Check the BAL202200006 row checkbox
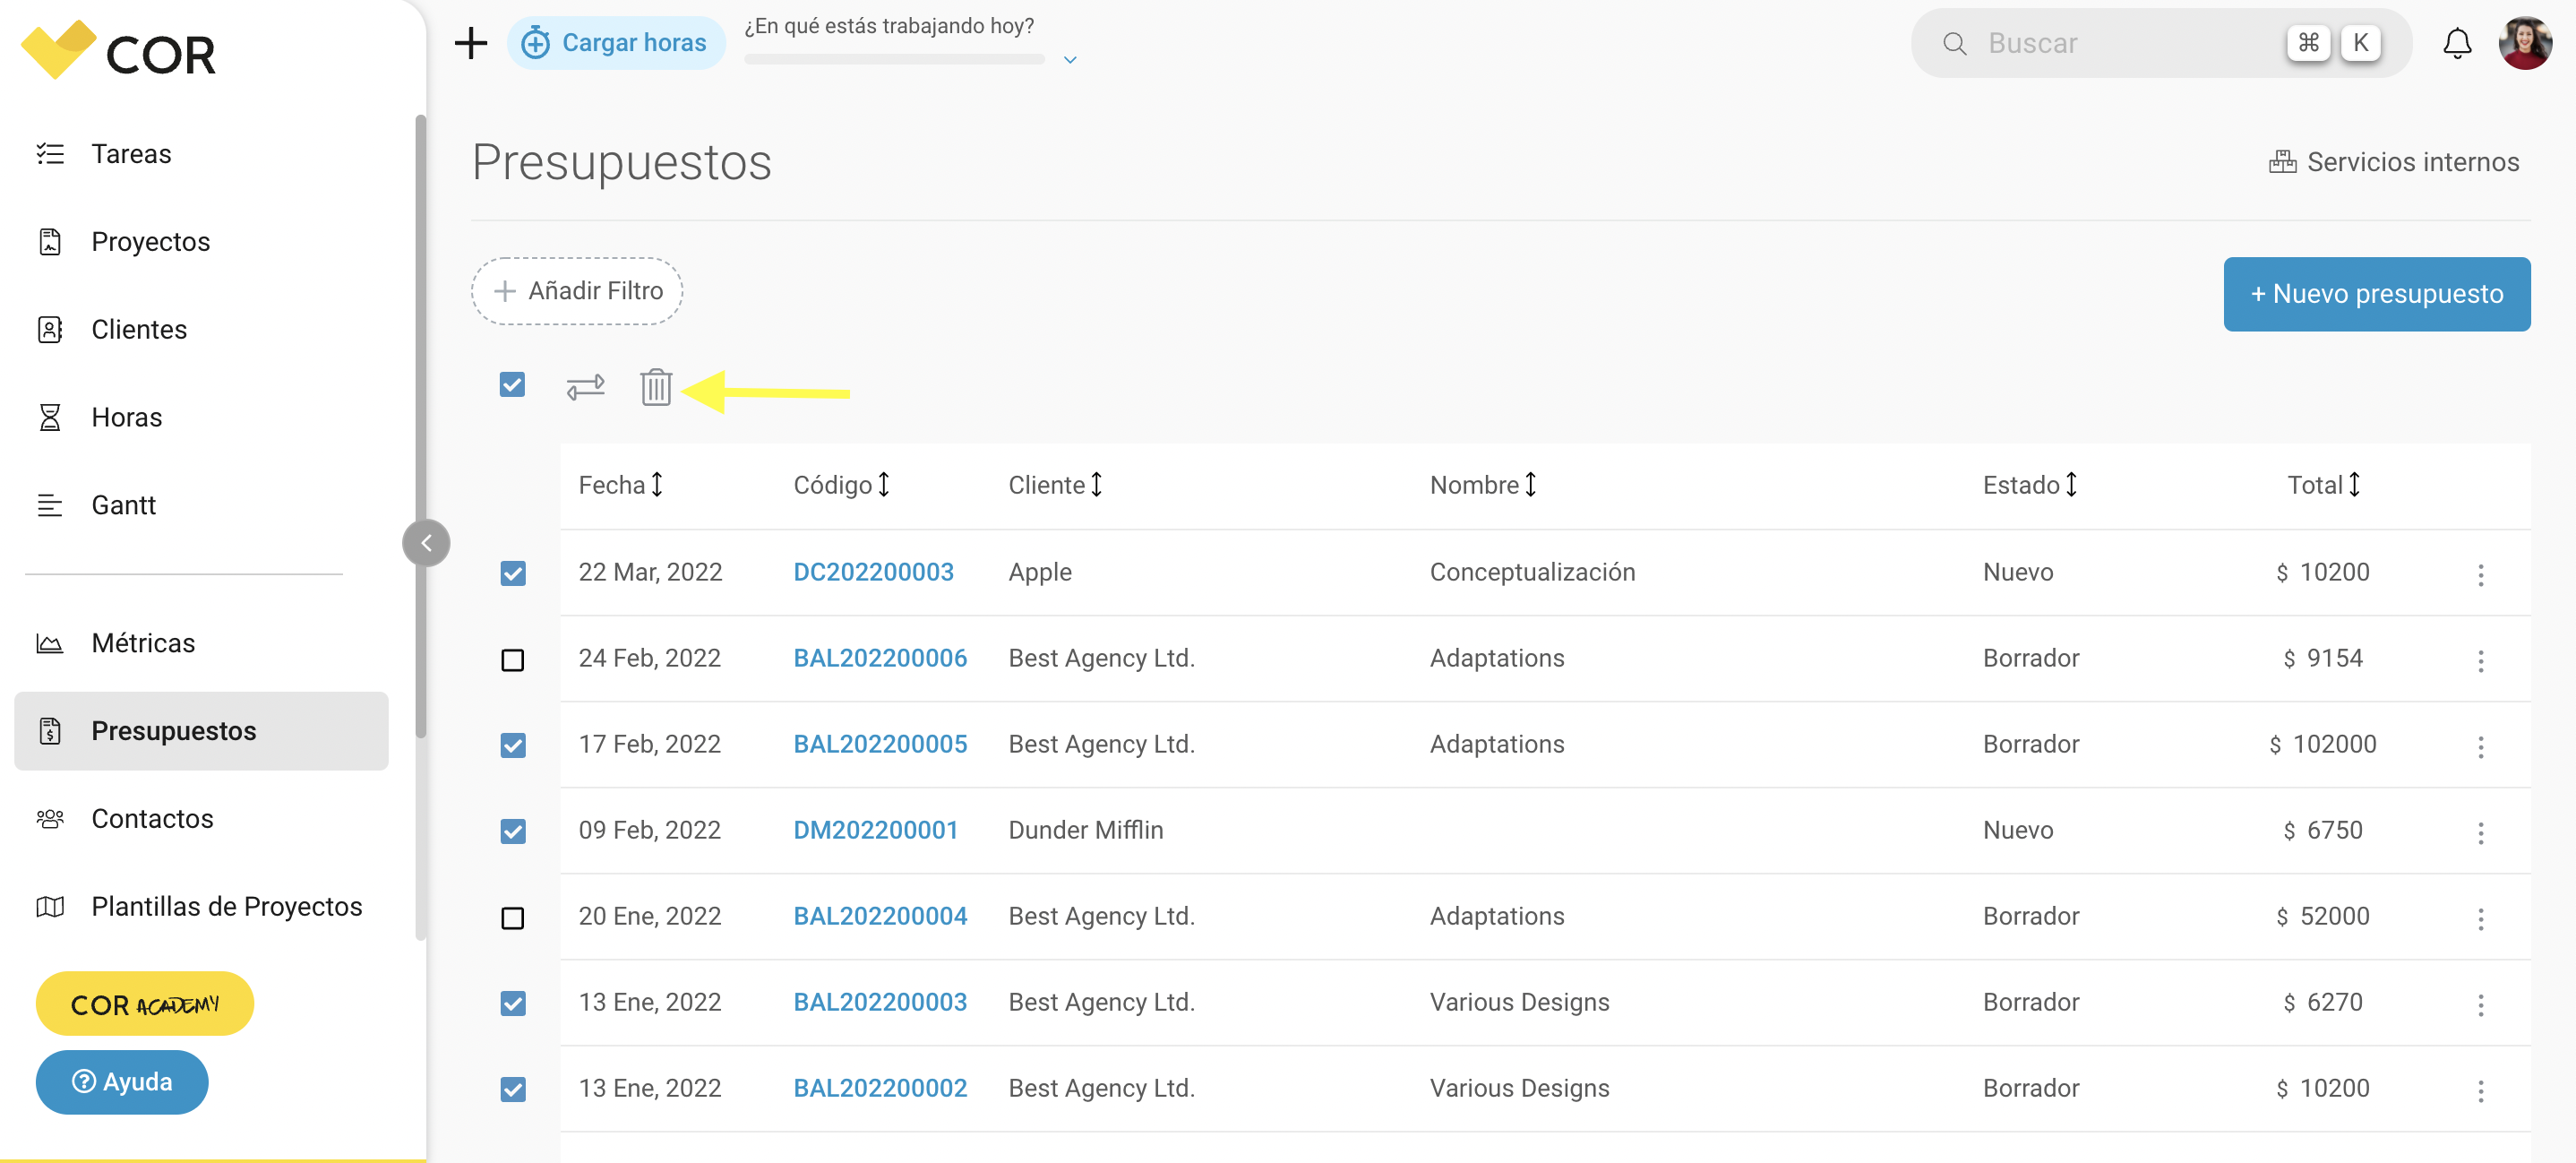Viewport: 2576px width, 1163px height. (512, 660)
